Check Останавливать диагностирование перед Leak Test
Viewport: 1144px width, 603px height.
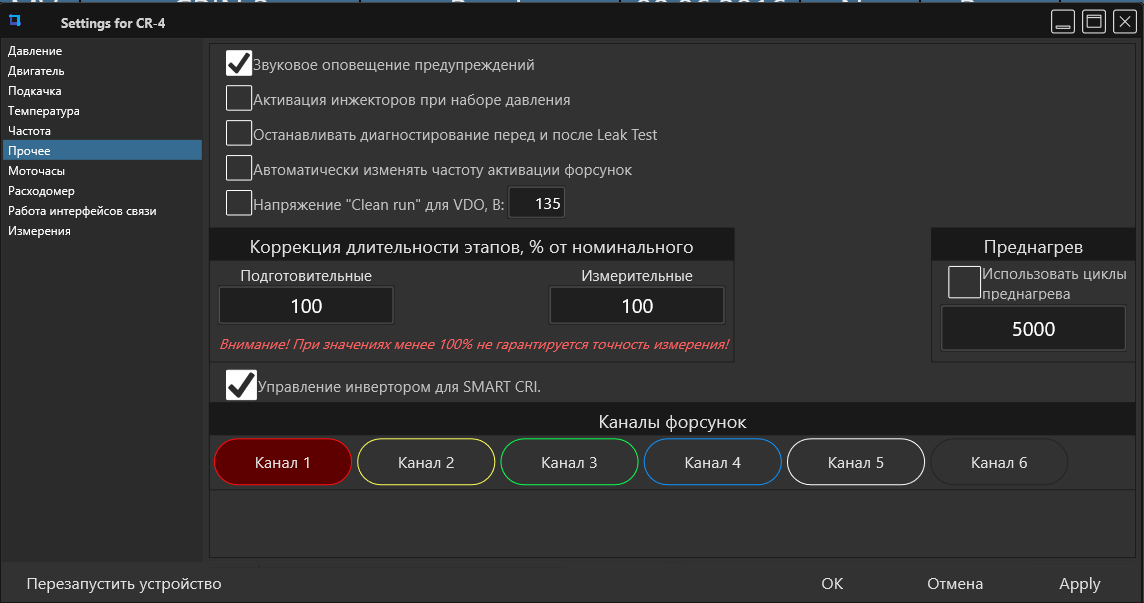pyautogui.click(x=239, y=133)
